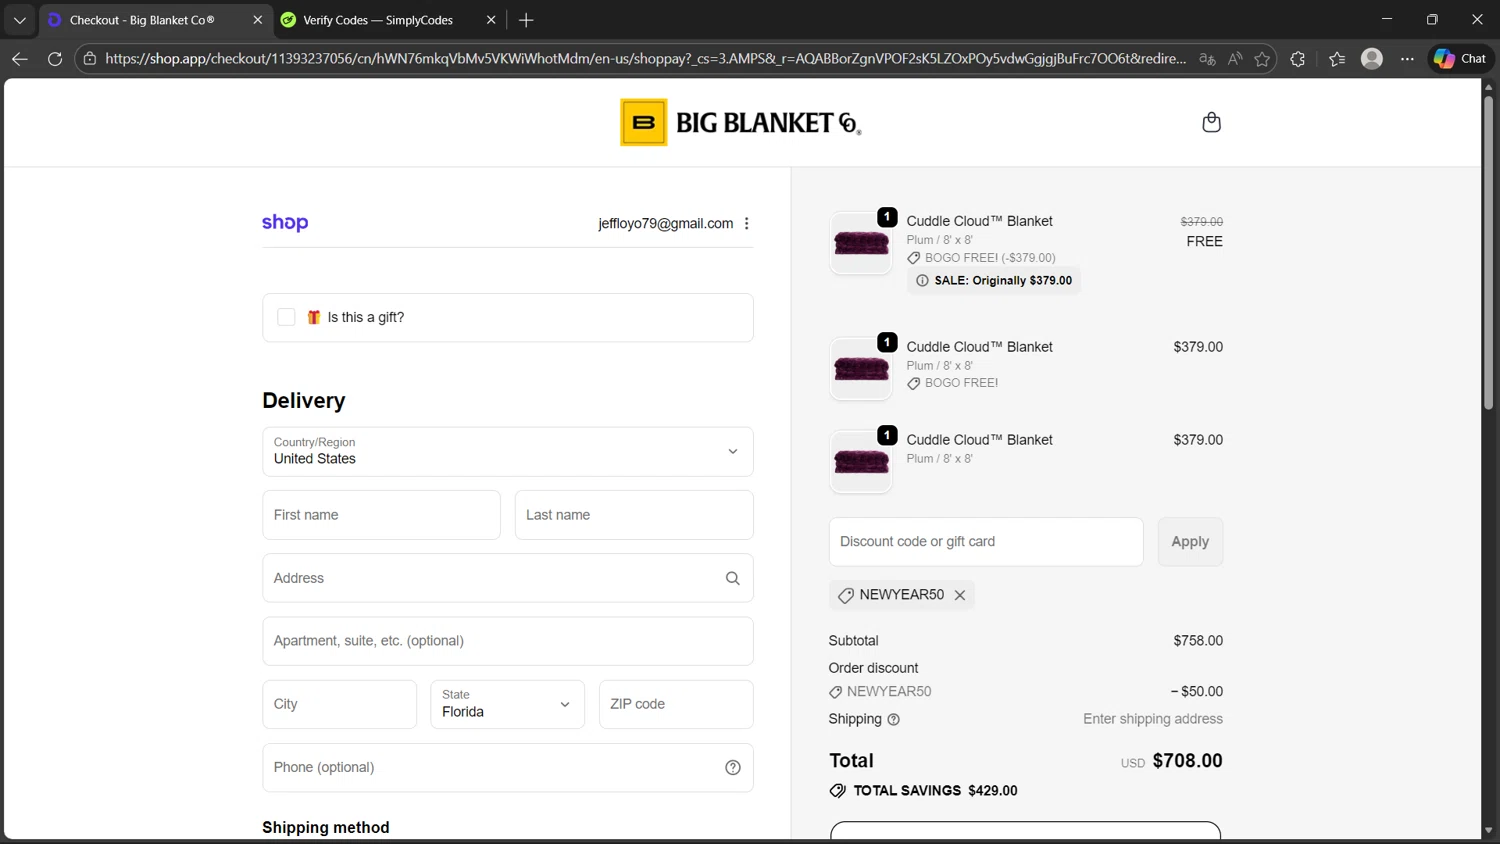Open the shopping bag cart icon
1500x844 pixels.
click(1211, 122)
